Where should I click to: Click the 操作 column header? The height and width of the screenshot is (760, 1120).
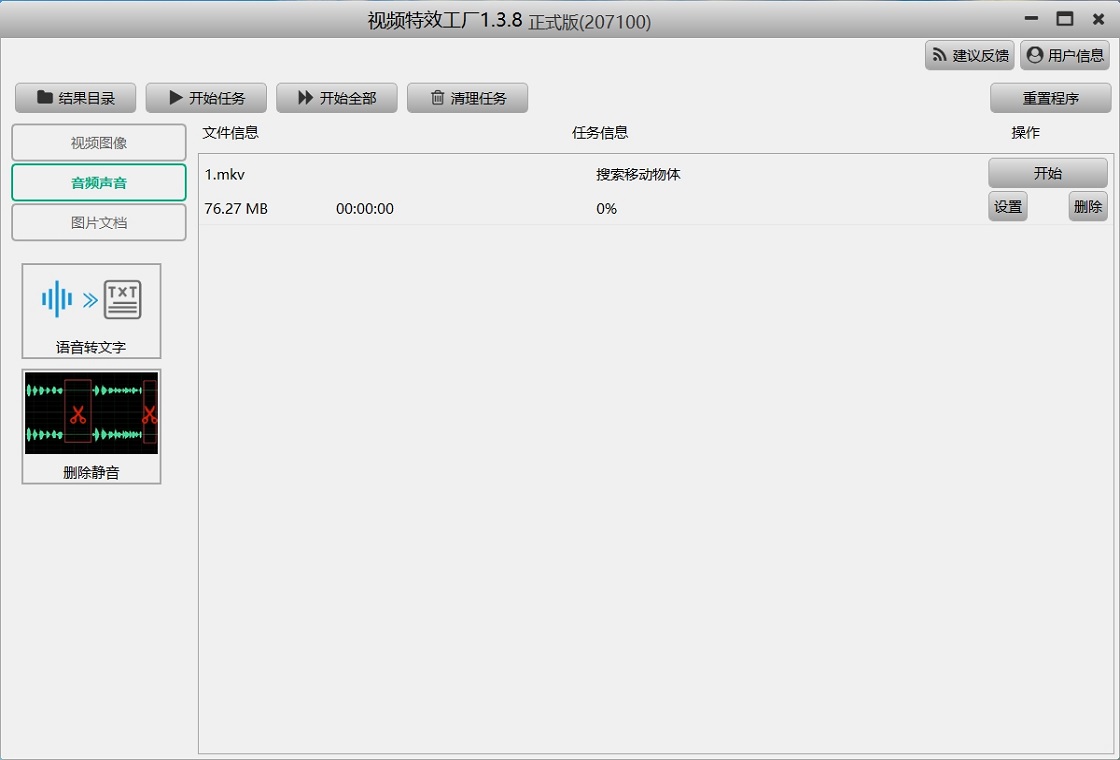click(x=1026, y=132)
